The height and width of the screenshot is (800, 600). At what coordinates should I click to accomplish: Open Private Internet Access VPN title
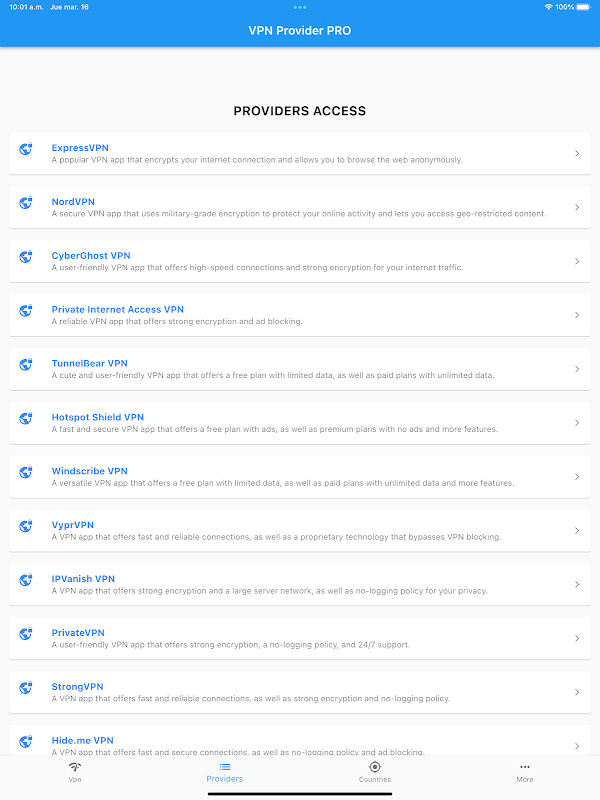pos(117,310)
